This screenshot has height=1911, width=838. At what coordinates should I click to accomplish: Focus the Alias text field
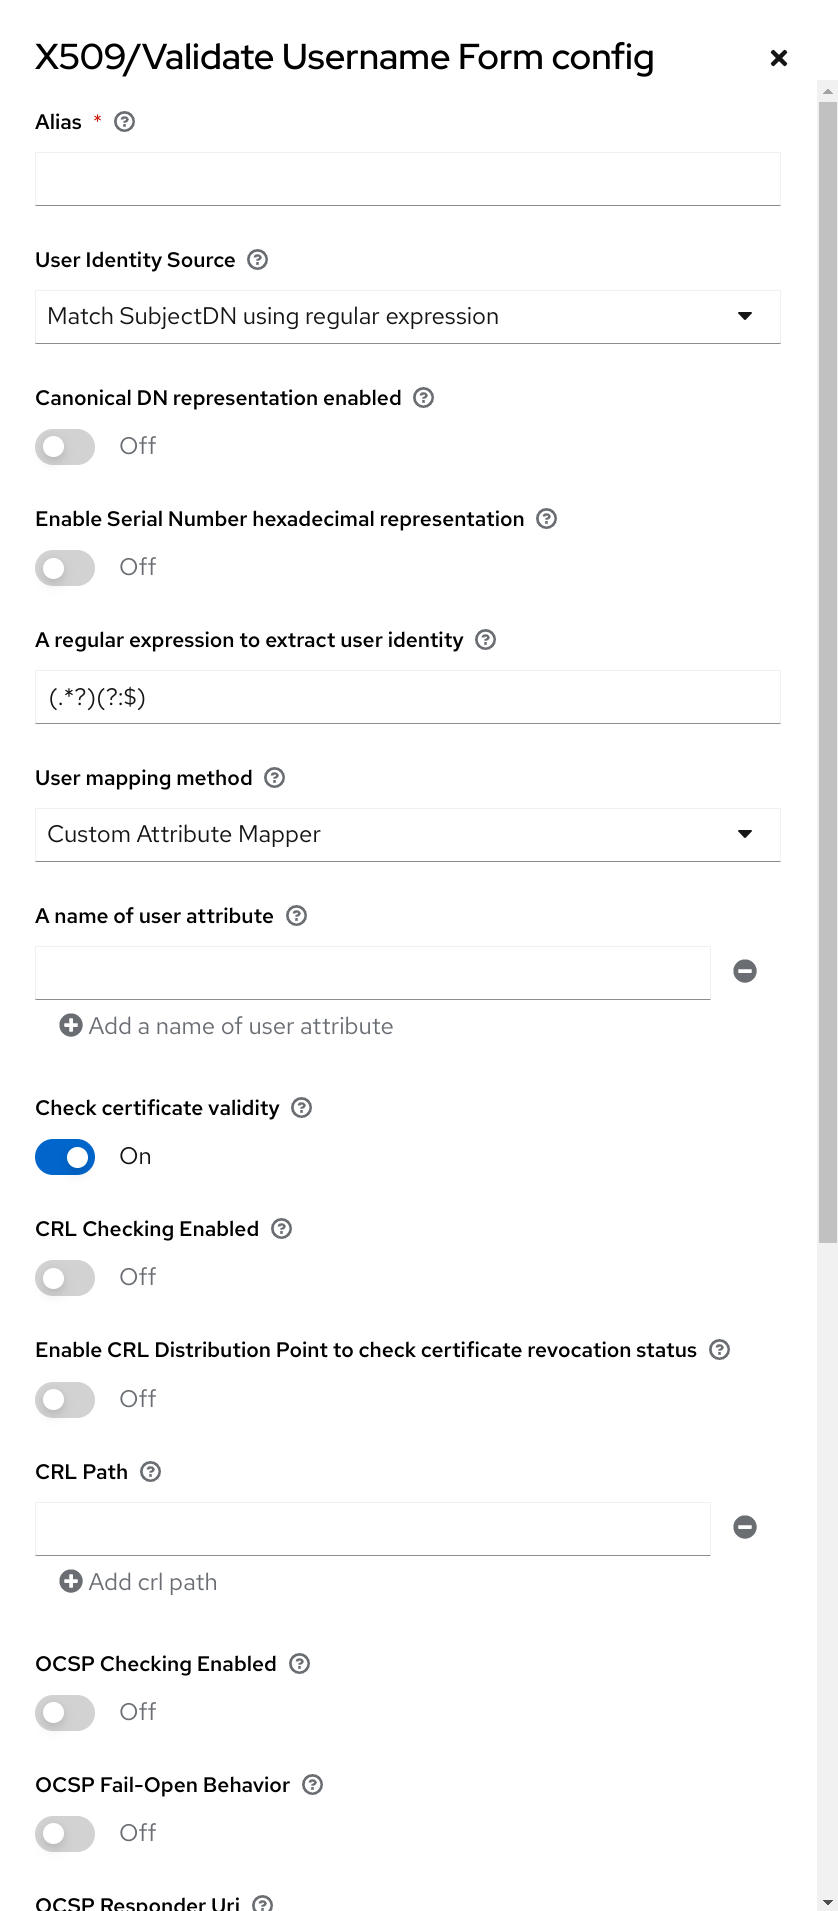pyautogui.click(x=407, y=179)
